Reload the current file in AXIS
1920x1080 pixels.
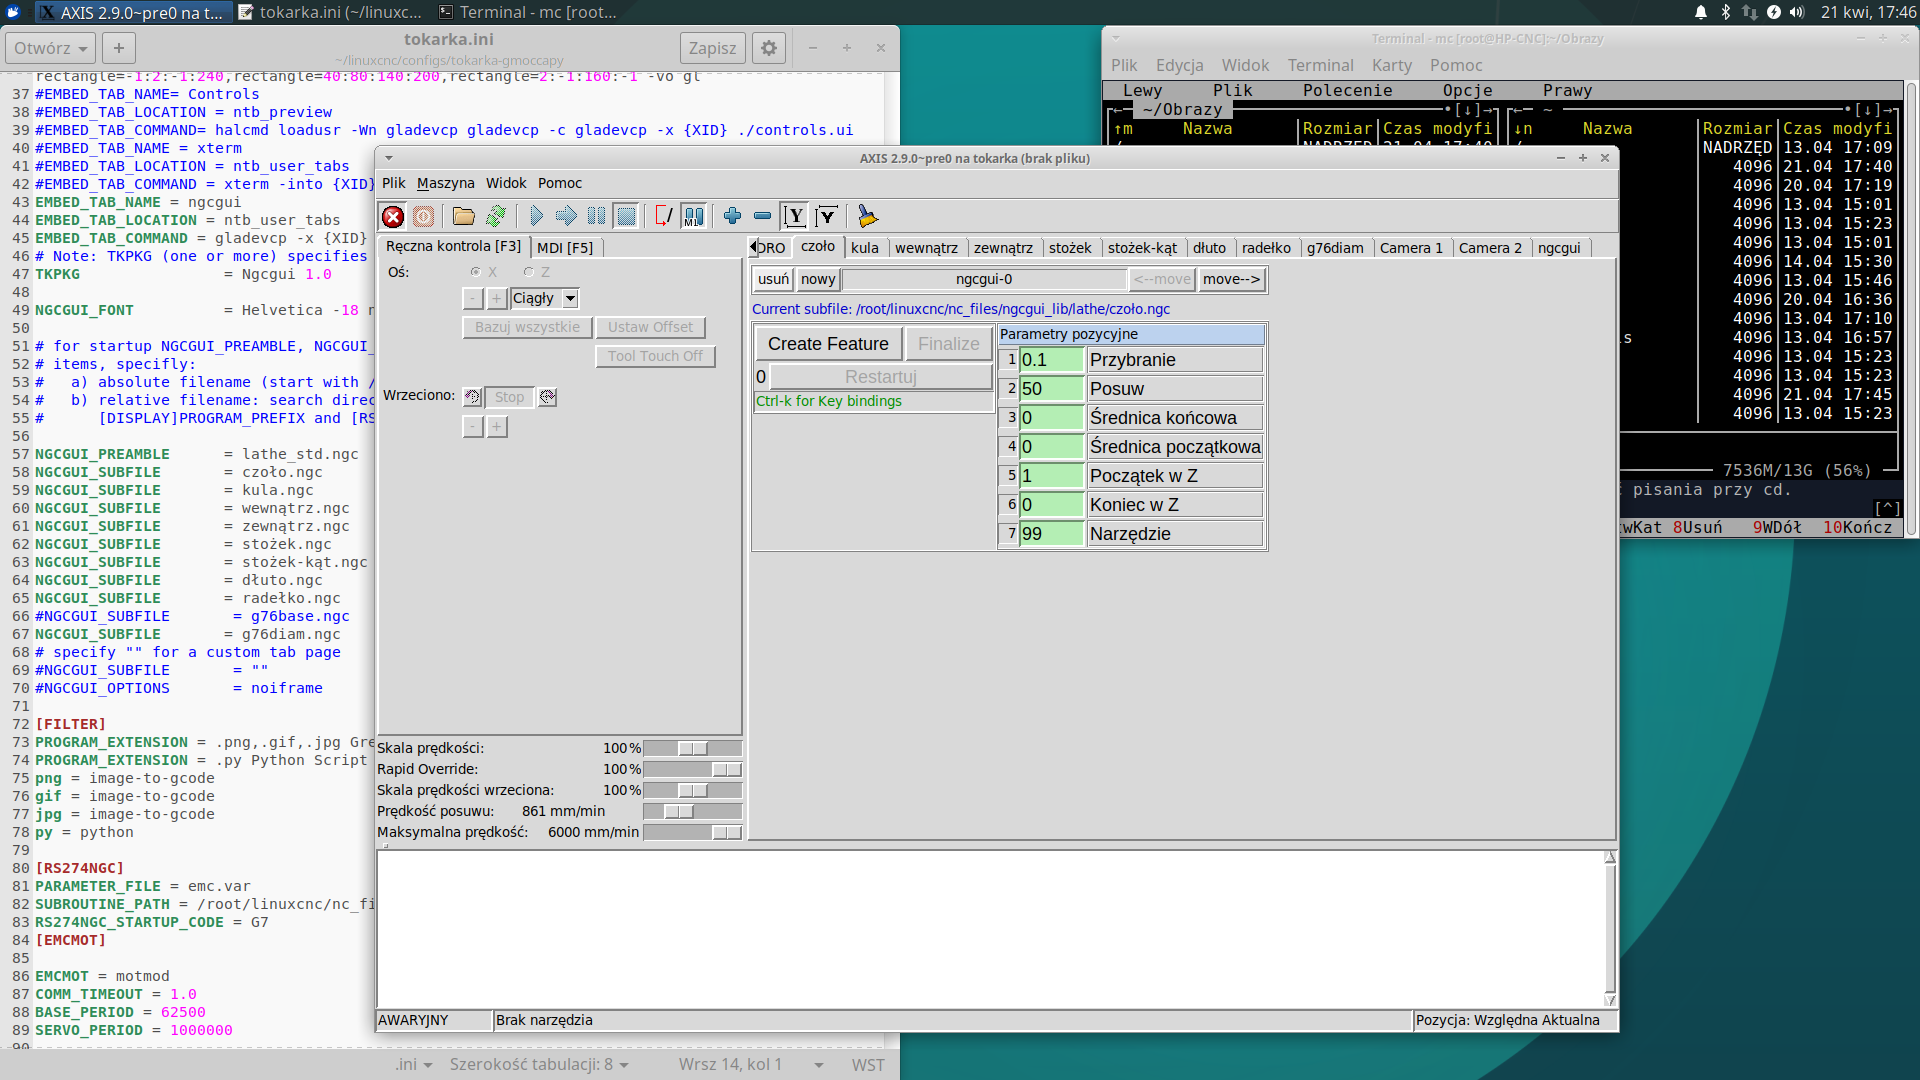(495, 216)
